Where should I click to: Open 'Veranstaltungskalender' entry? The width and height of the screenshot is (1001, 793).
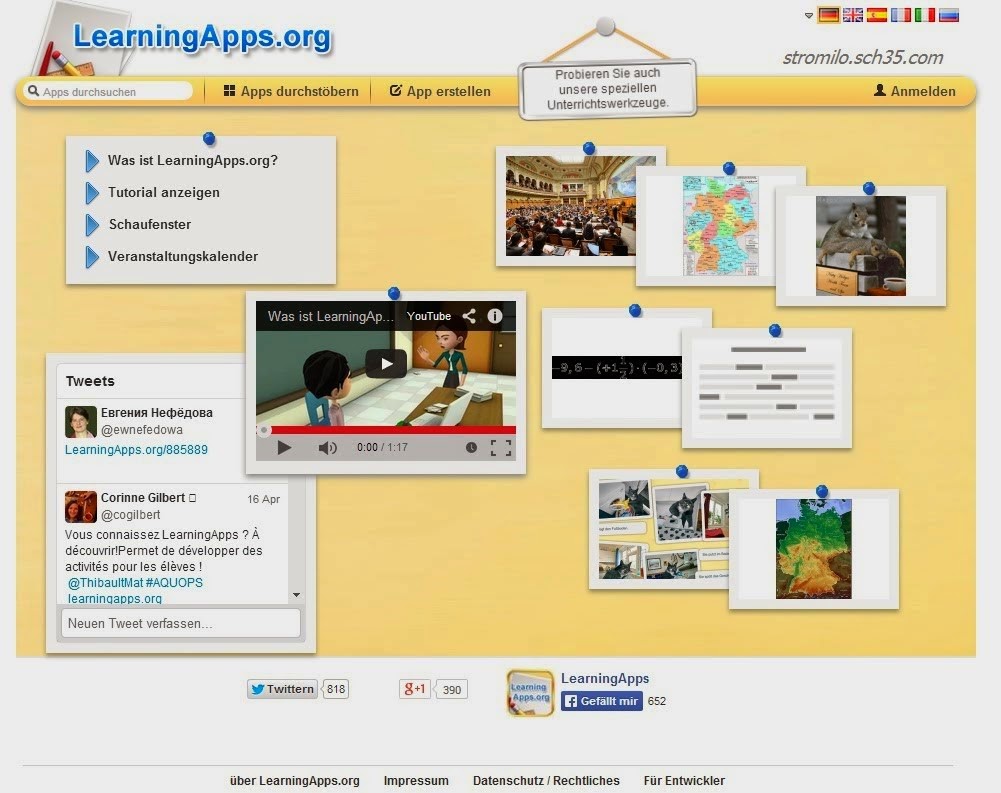[x=183, y=256]
